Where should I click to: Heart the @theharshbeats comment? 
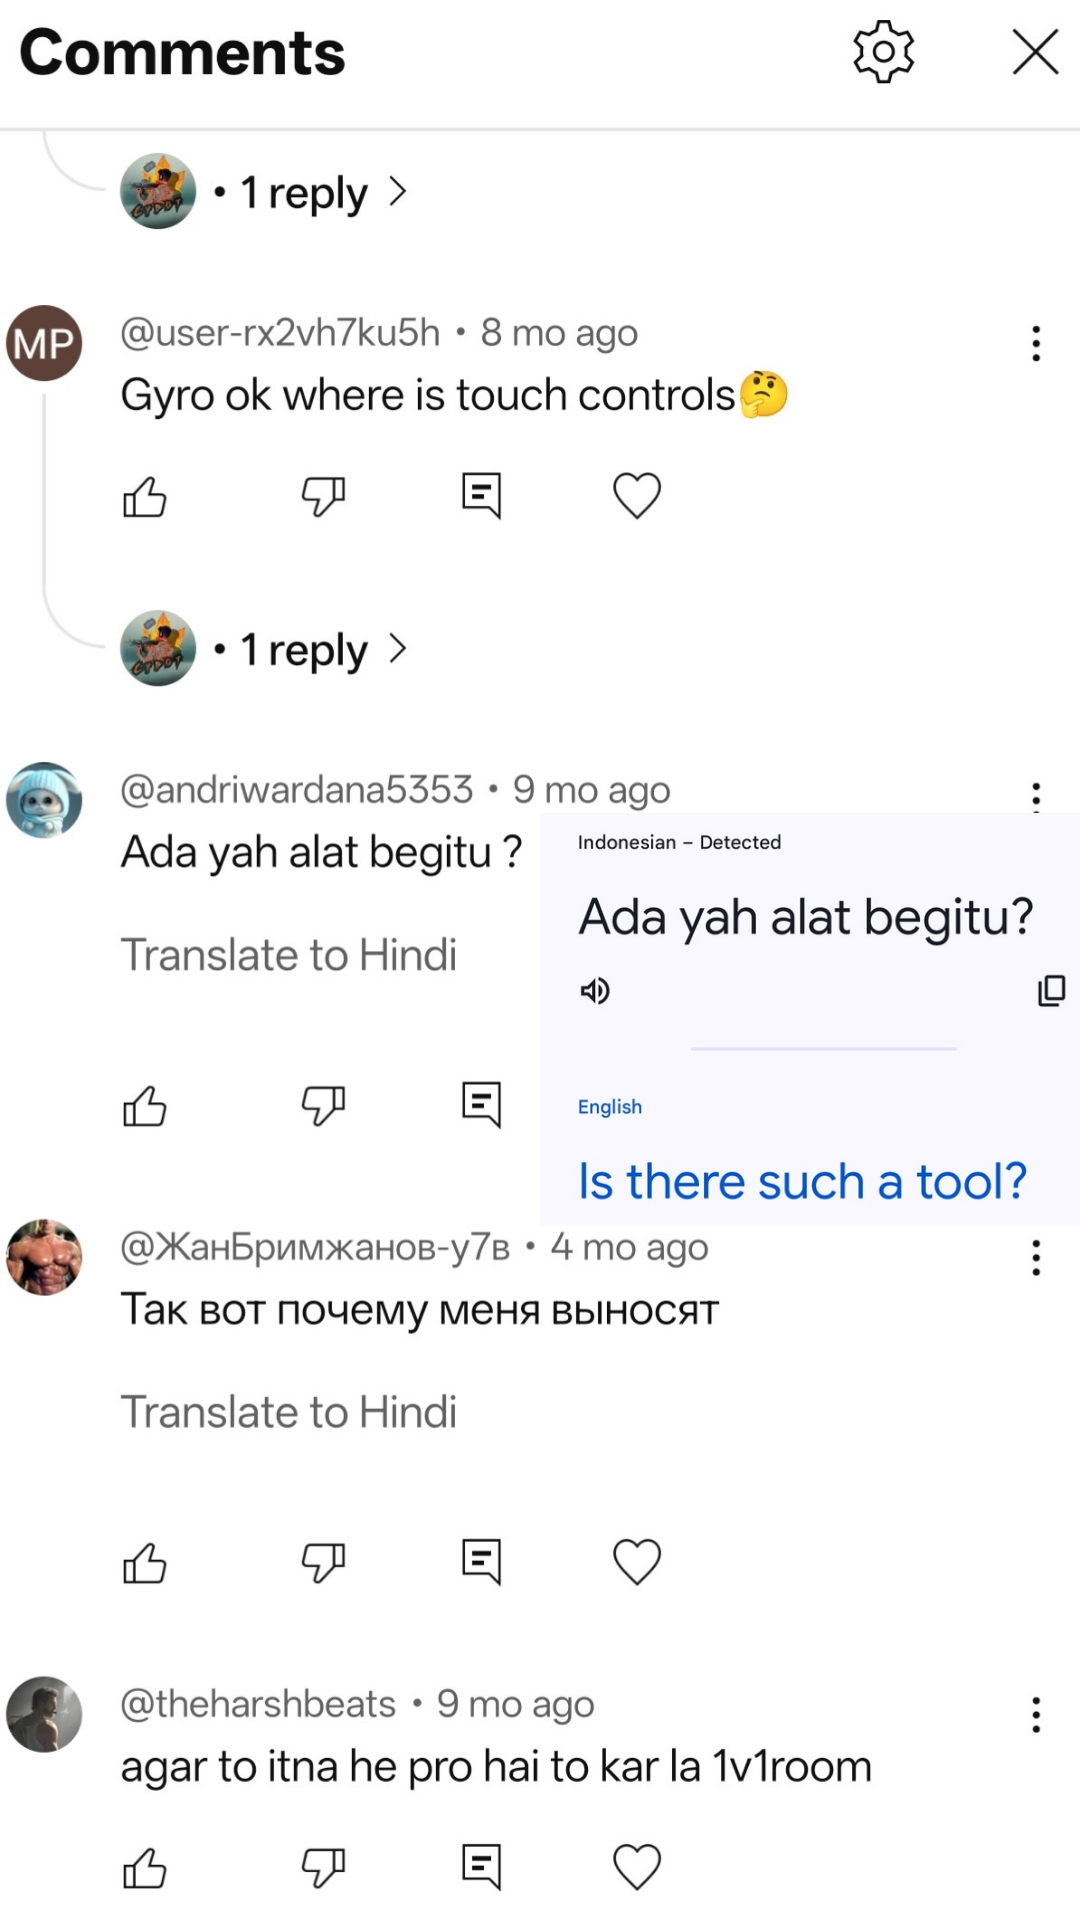pos(637,1867)
